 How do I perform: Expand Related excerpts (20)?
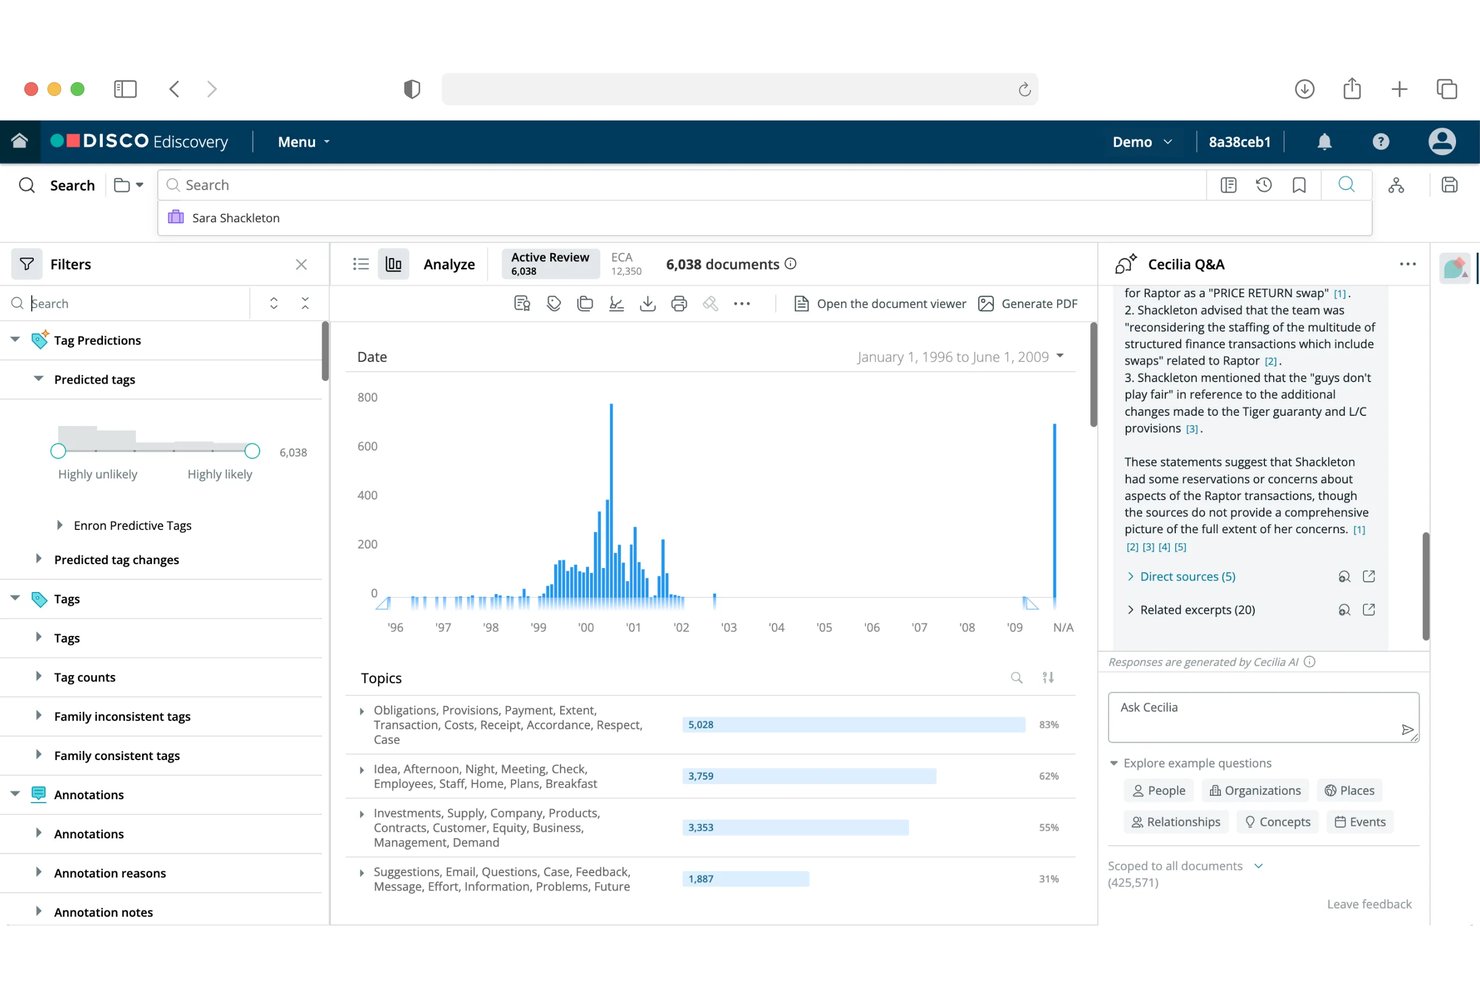(x=1191, y=610)
